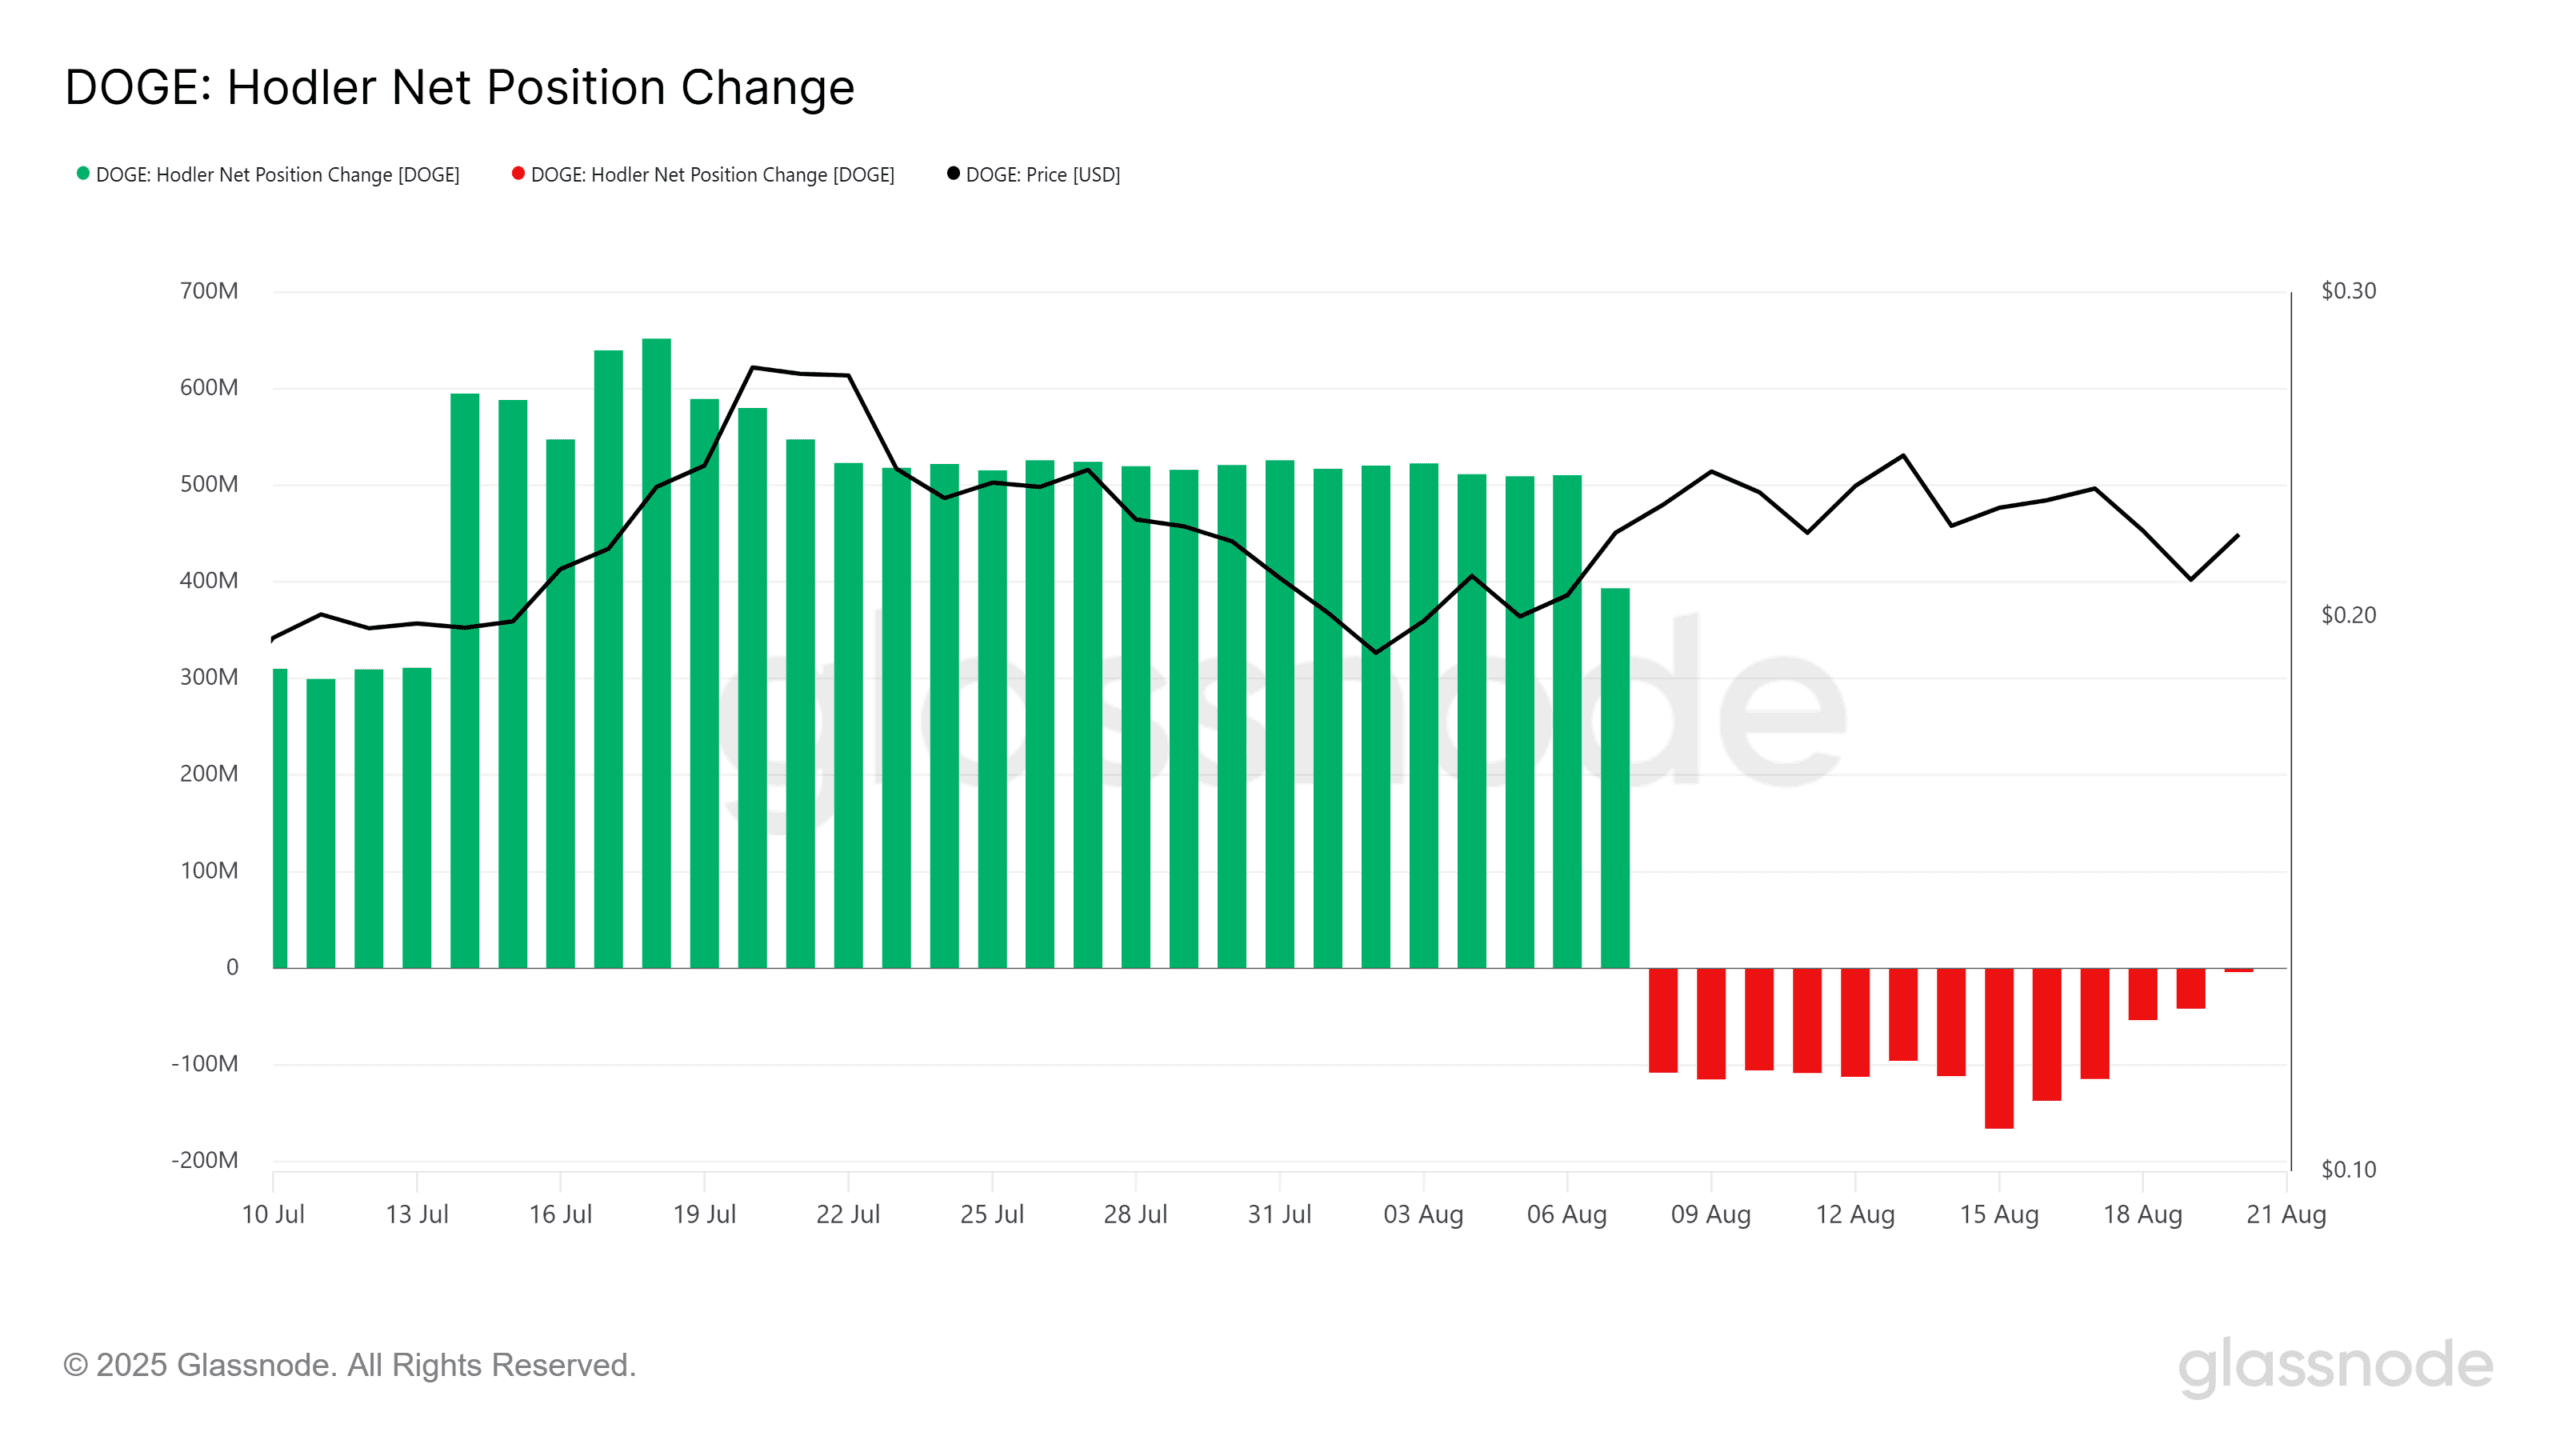Screen dimensions: 2560x1440
Task: Click the $0.10 label on the price axis
Action: click(x=2348, y=1169)
